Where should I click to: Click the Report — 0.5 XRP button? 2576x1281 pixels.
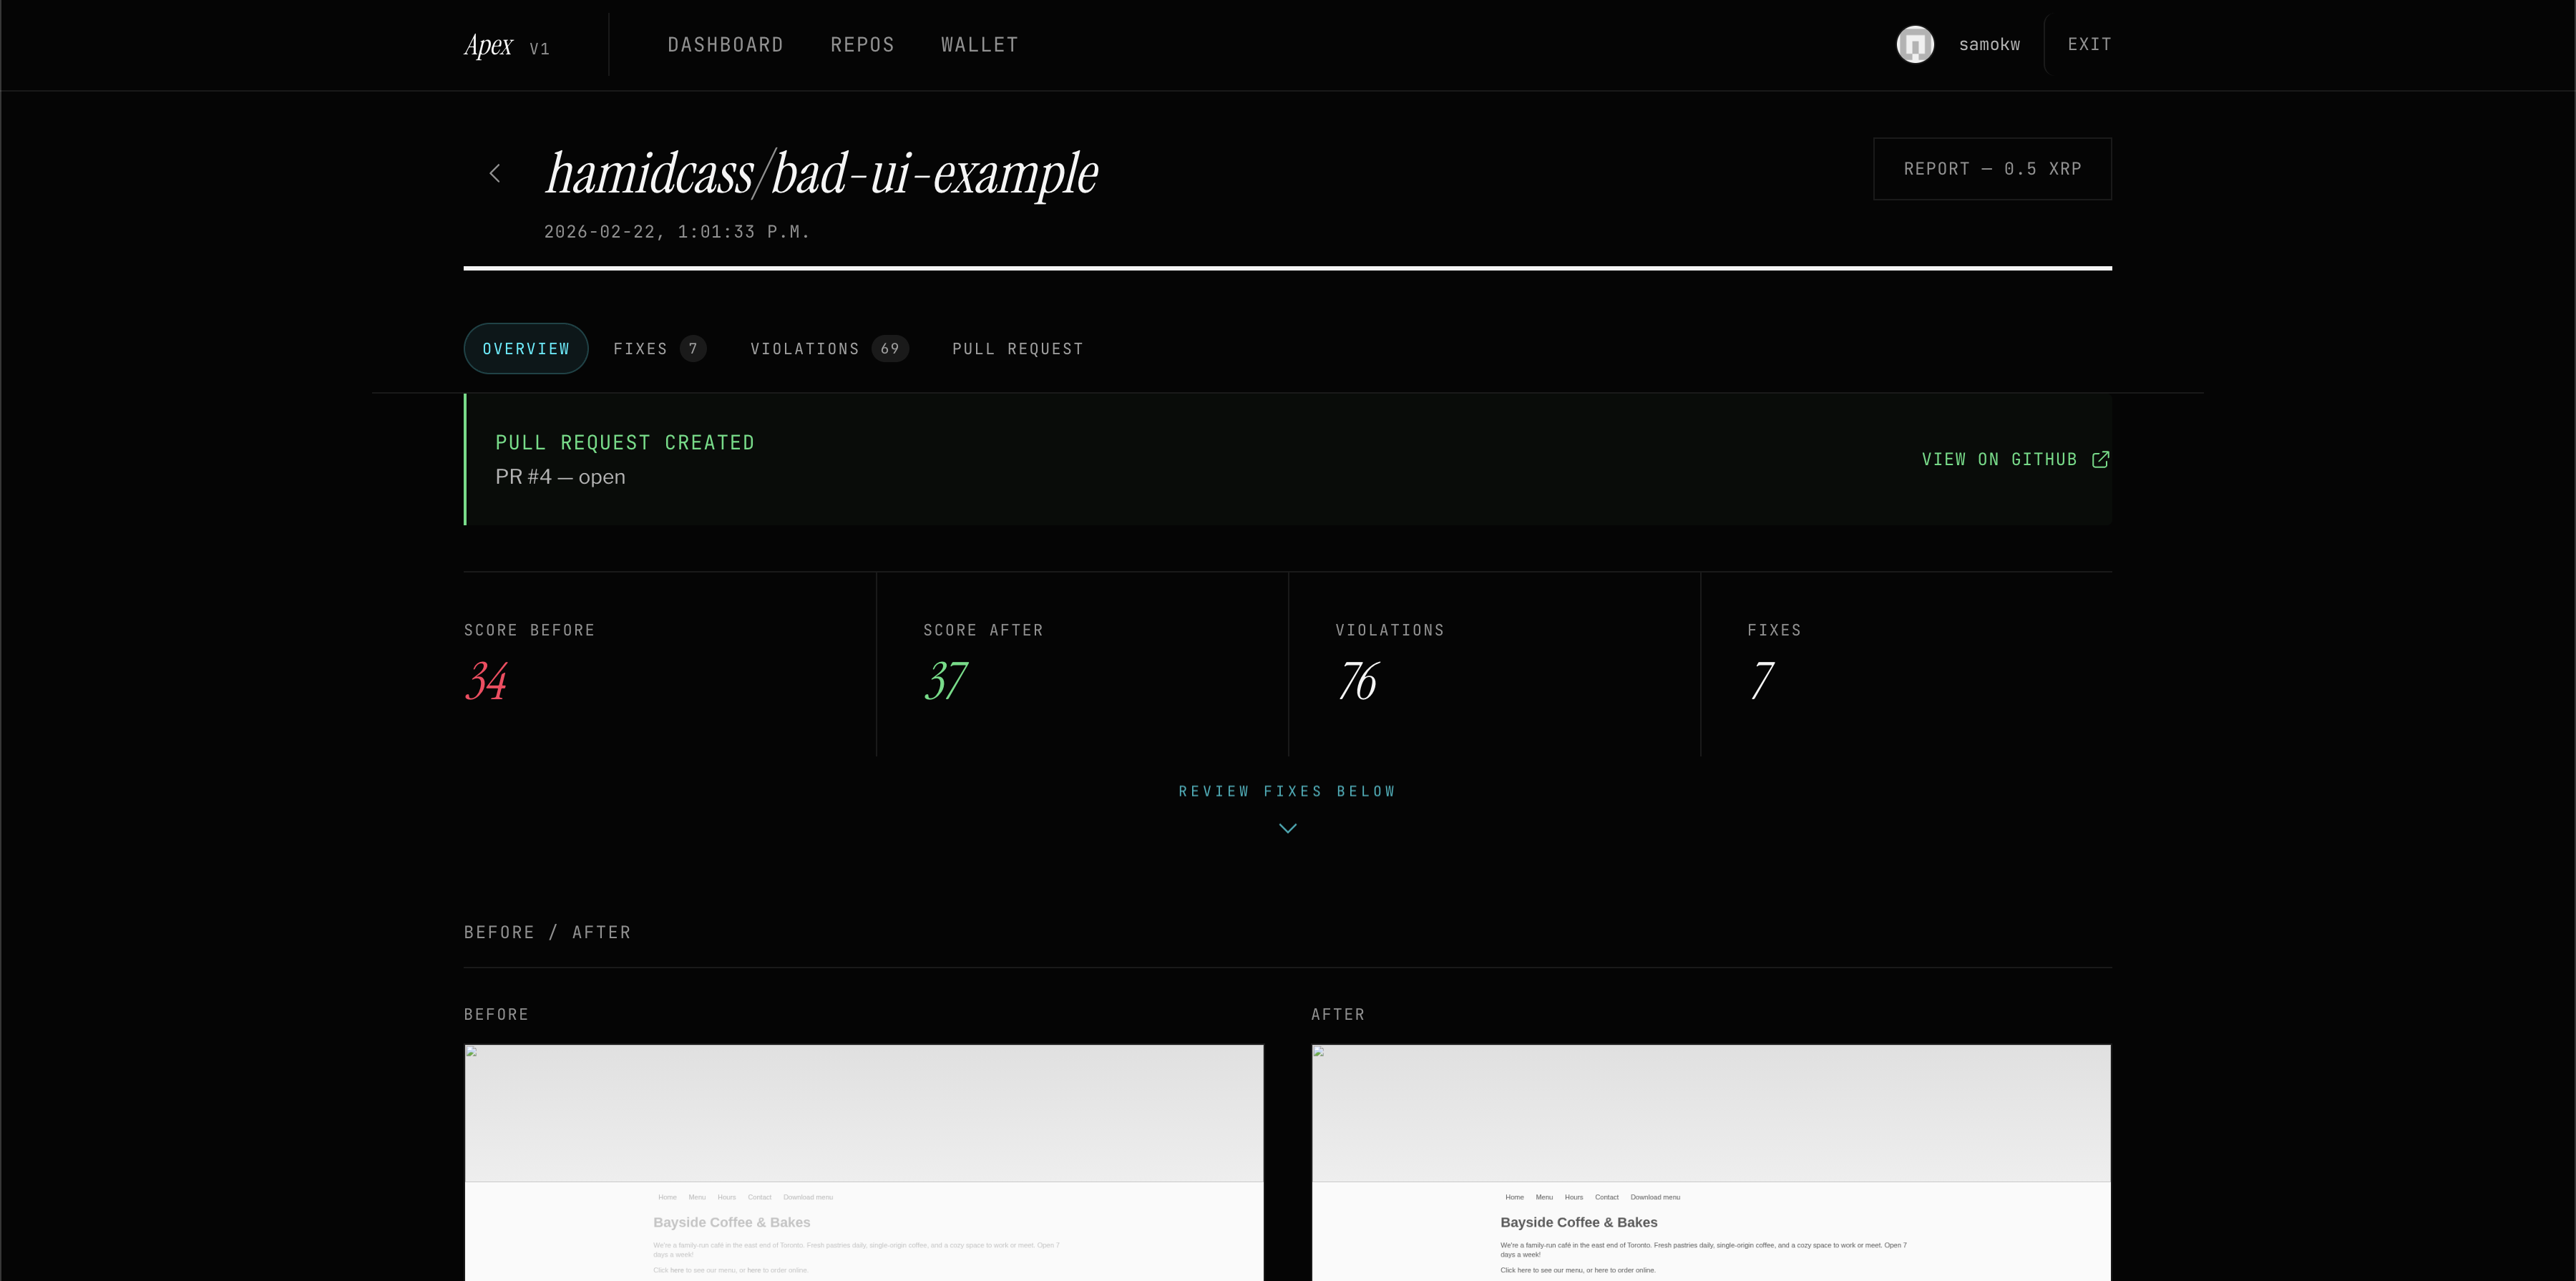[1991, 169]
